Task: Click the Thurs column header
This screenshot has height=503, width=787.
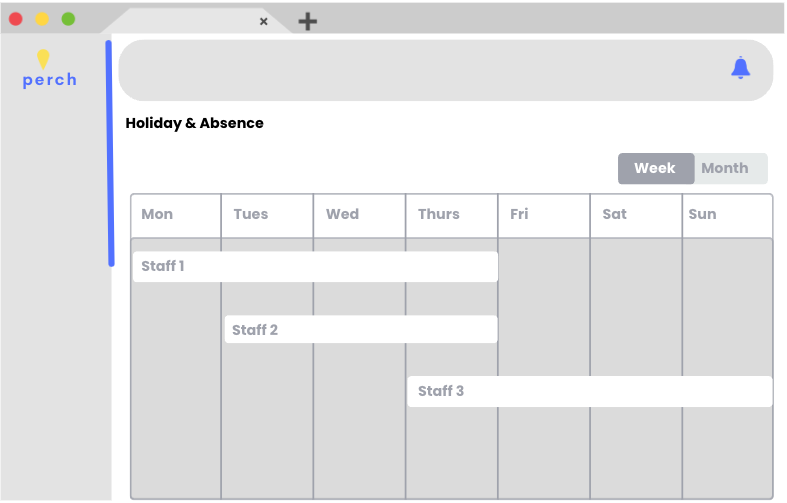Action: pyautogui.click(x=452, y=215)
